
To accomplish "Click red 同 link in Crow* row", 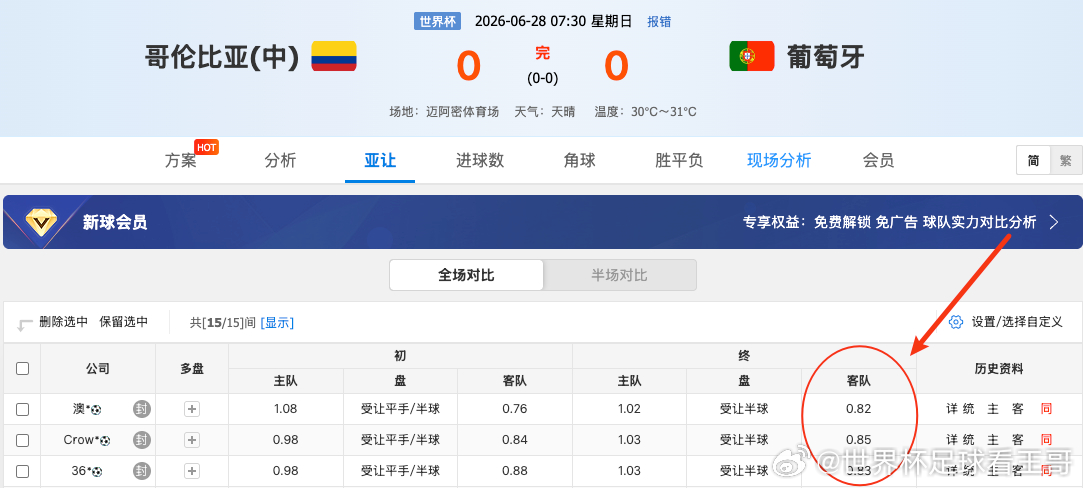I will [1046, 440].
